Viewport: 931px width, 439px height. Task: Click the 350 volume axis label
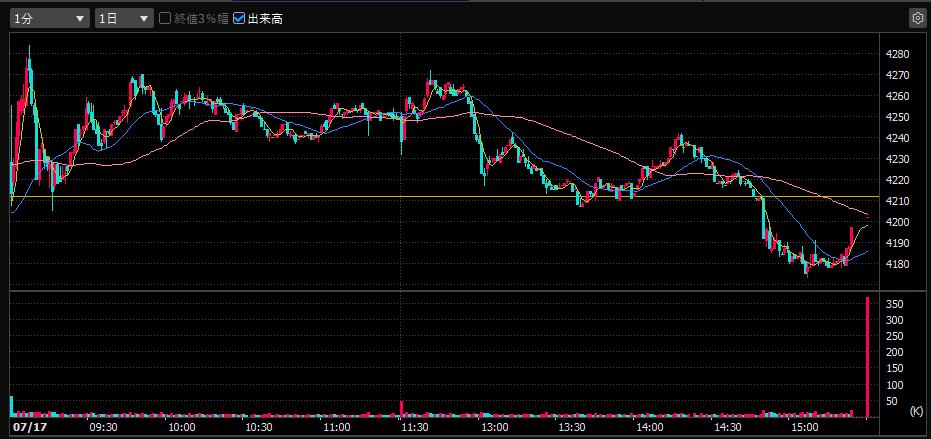[x=895, y=304]
